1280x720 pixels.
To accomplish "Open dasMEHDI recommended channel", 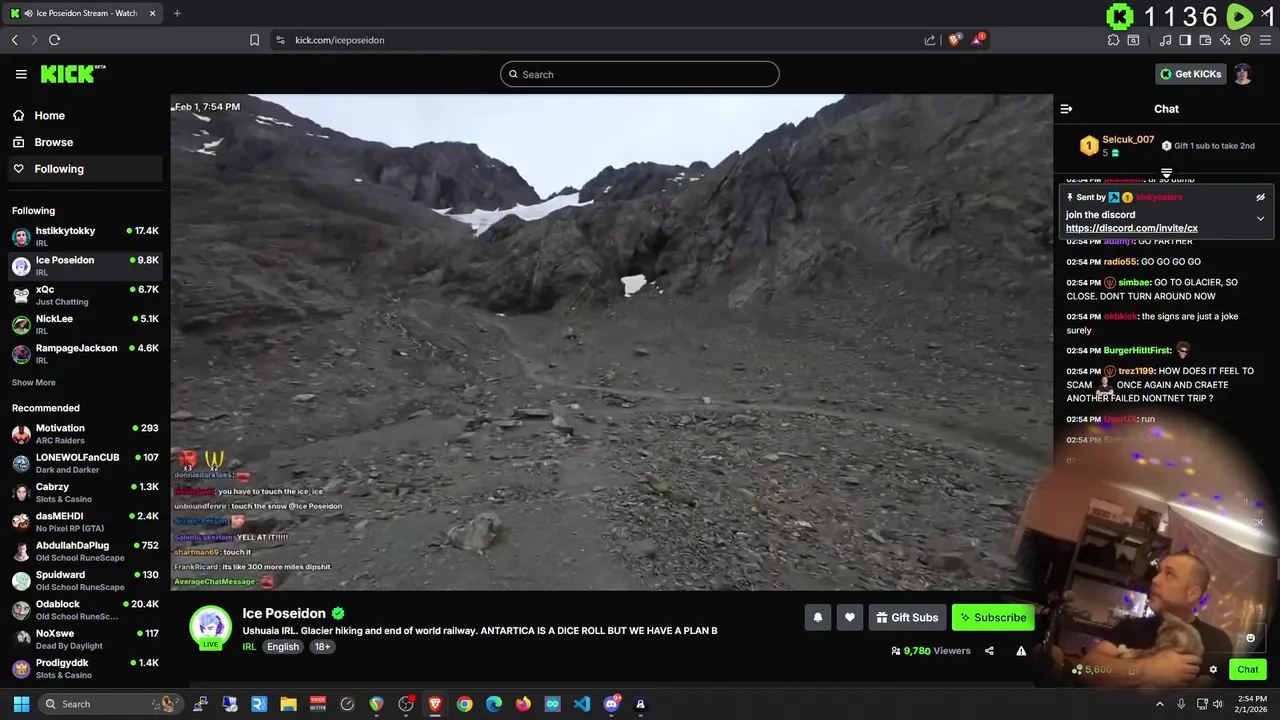I will [84, 521].
